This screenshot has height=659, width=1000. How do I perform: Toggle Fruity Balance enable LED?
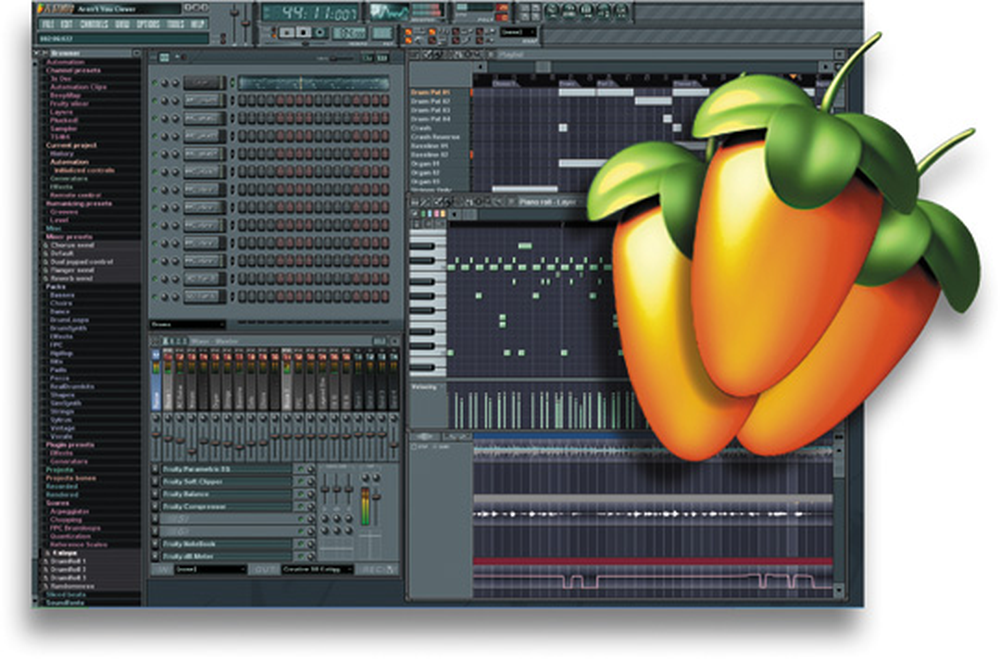click(300, 494)
